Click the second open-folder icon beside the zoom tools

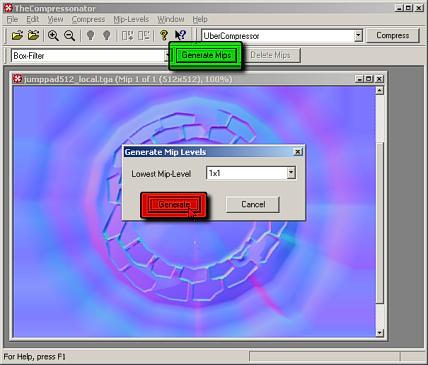tap(33, 35)
